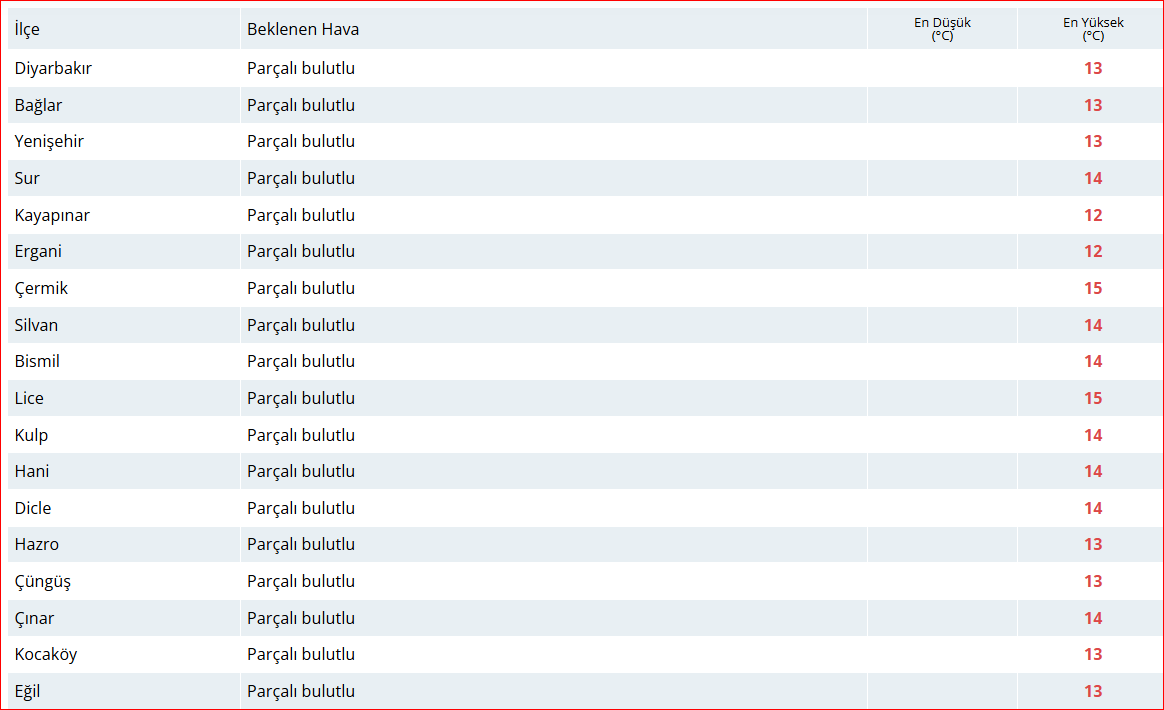The height and width of the screenshot is (710, 1164).
Task: Open the Bağlar district row
Action: click(x=38, y=105)
